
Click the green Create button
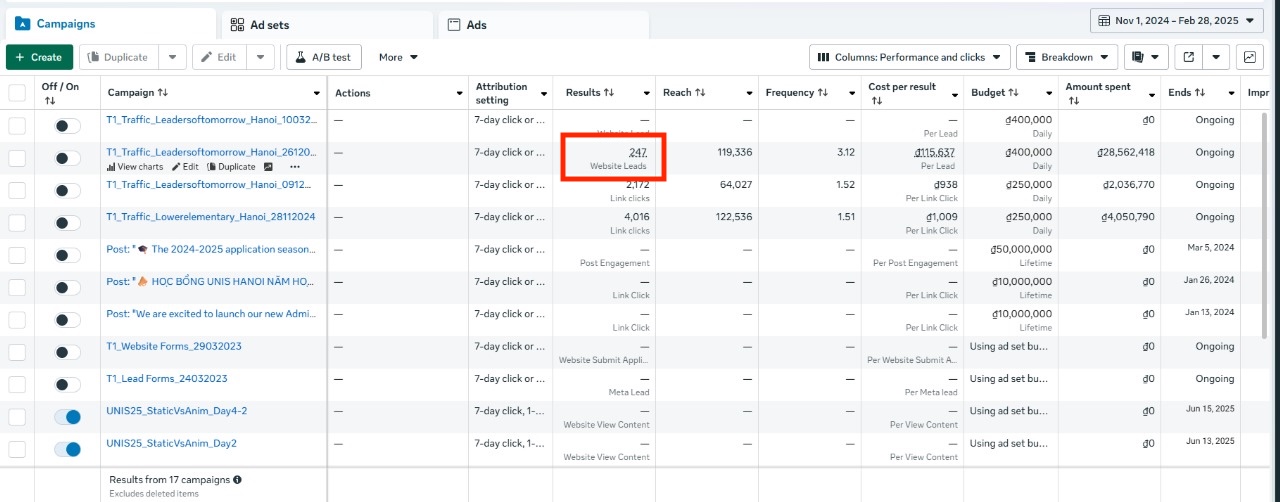(x=39, y=57)
